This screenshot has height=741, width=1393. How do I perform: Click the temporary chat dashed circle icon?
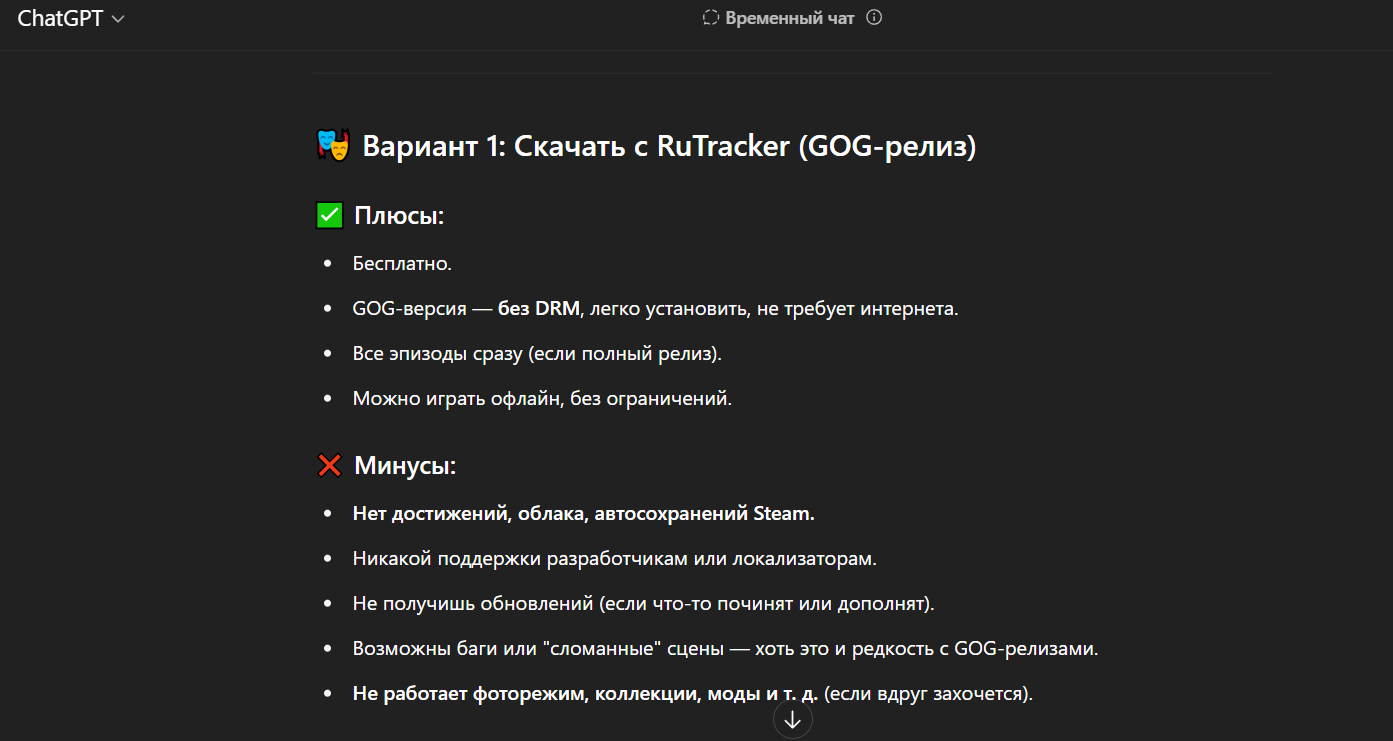tap(711, 18)
